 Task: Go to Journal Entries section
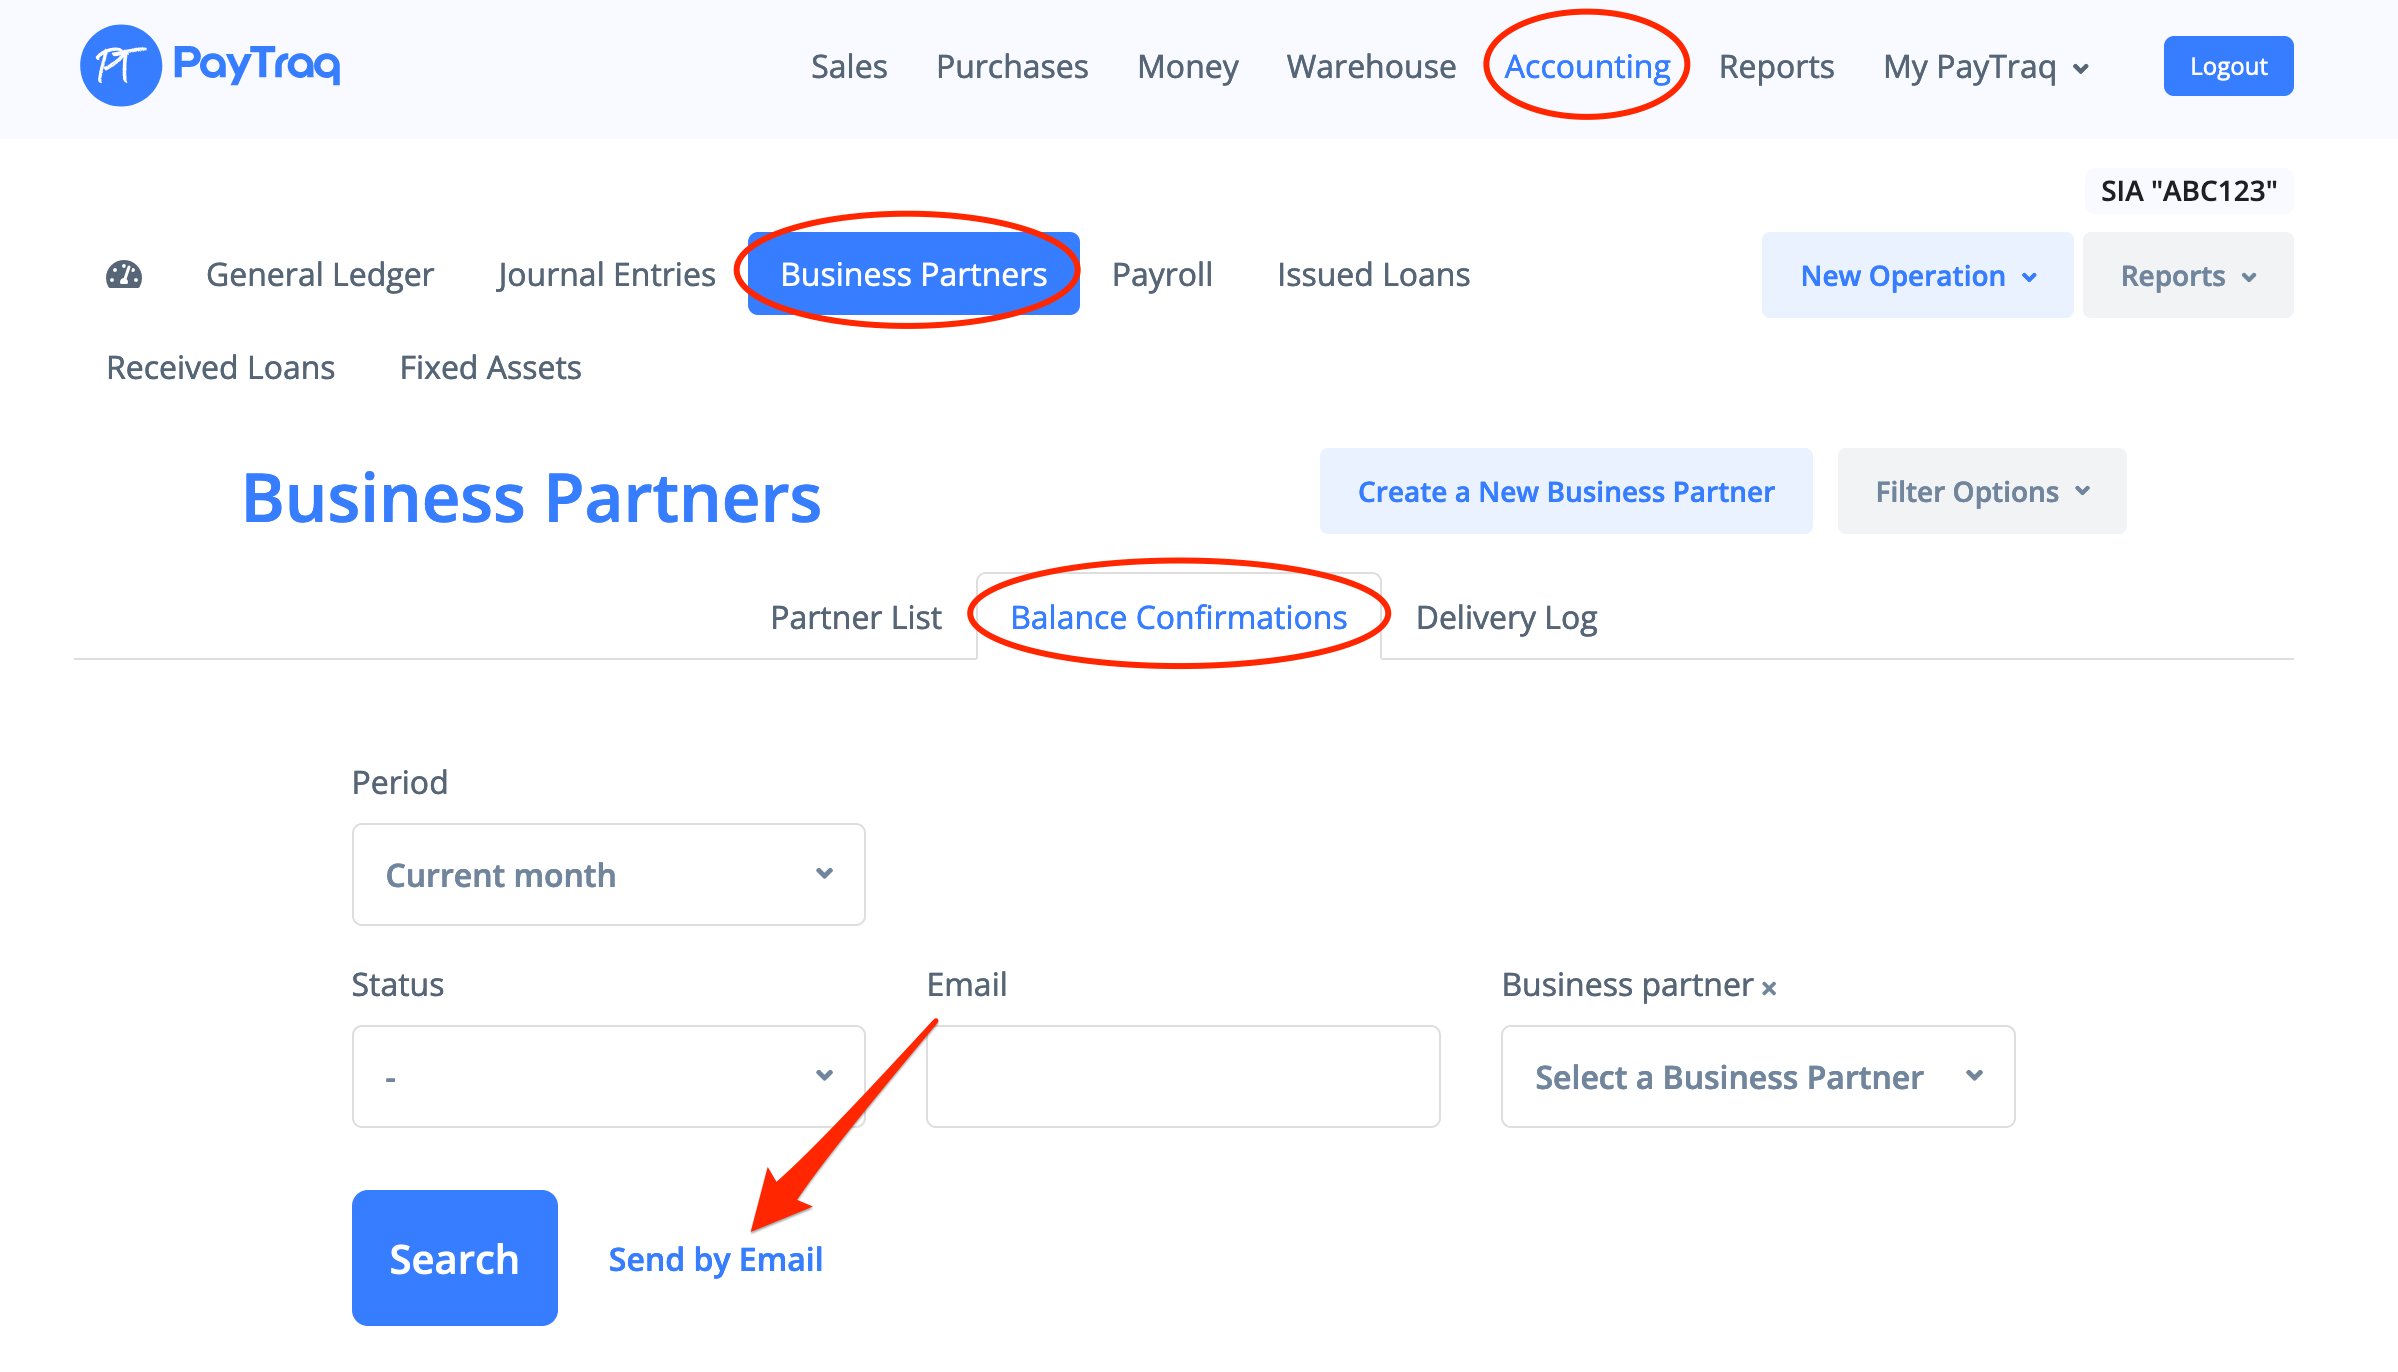click(x=606, y=275)
